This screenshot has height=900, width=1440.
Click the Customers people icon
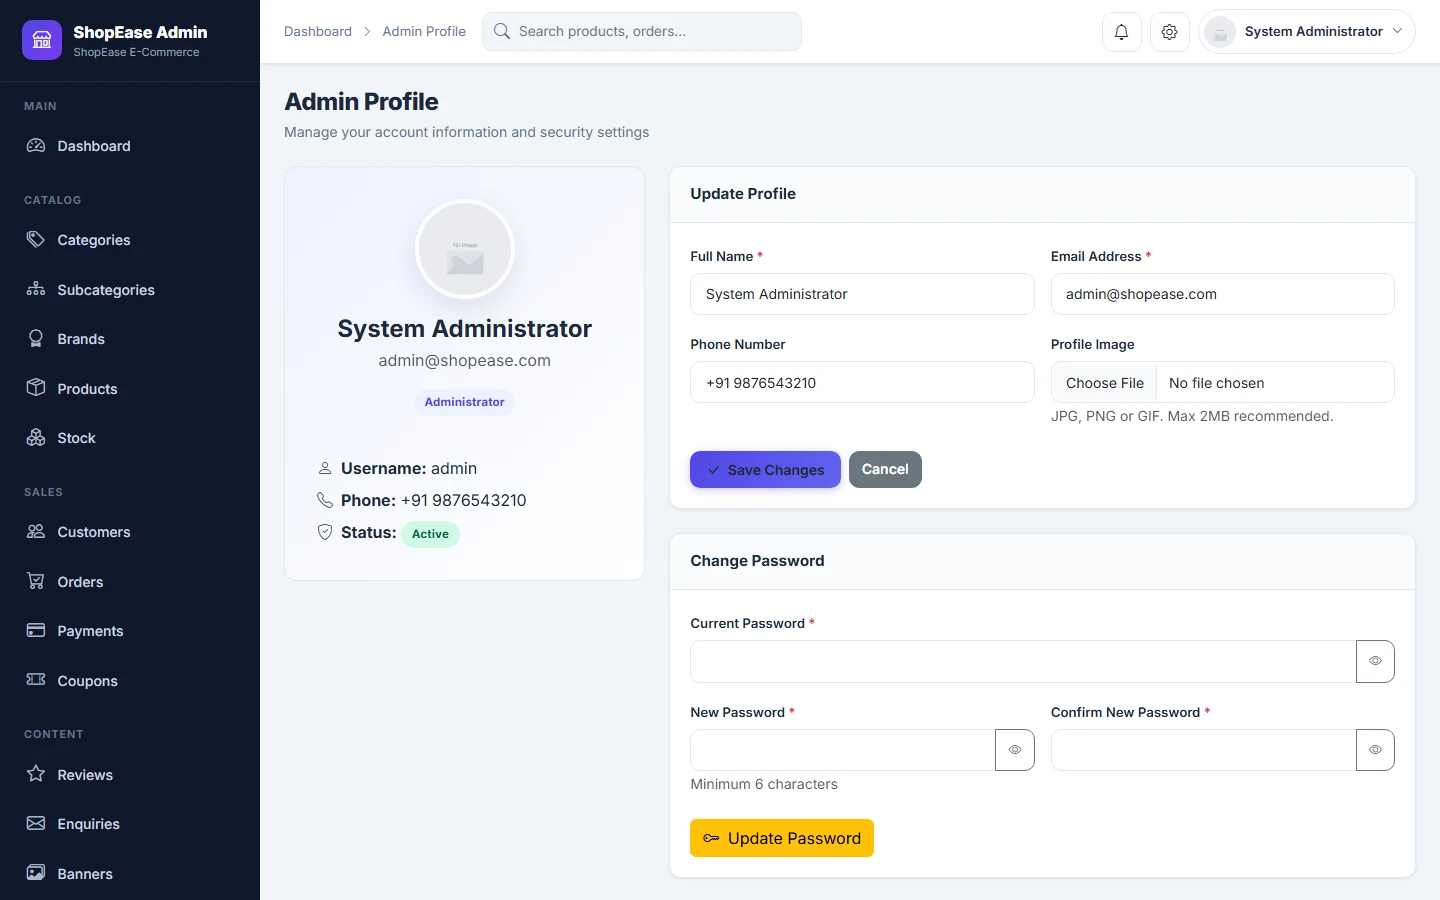36,532
